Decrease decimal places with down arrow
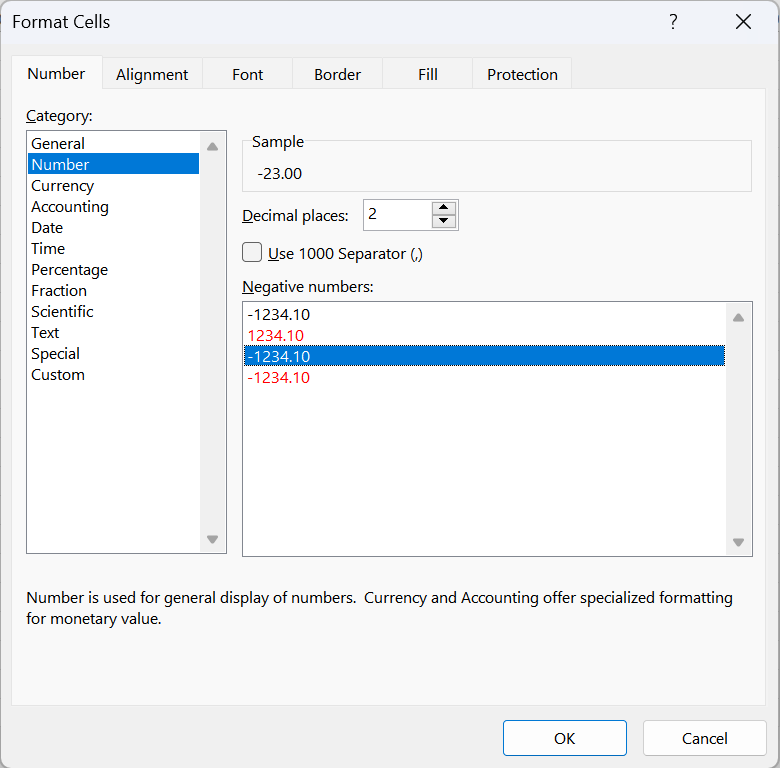 point(444,221)
